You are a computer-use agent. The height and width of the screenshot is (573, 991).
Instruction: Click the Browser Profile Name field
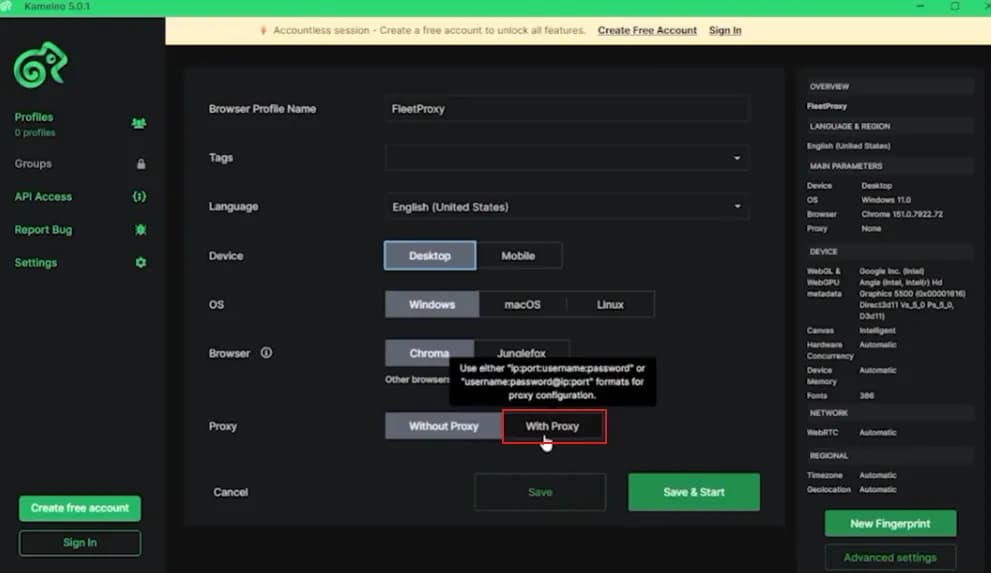(567, 109)
